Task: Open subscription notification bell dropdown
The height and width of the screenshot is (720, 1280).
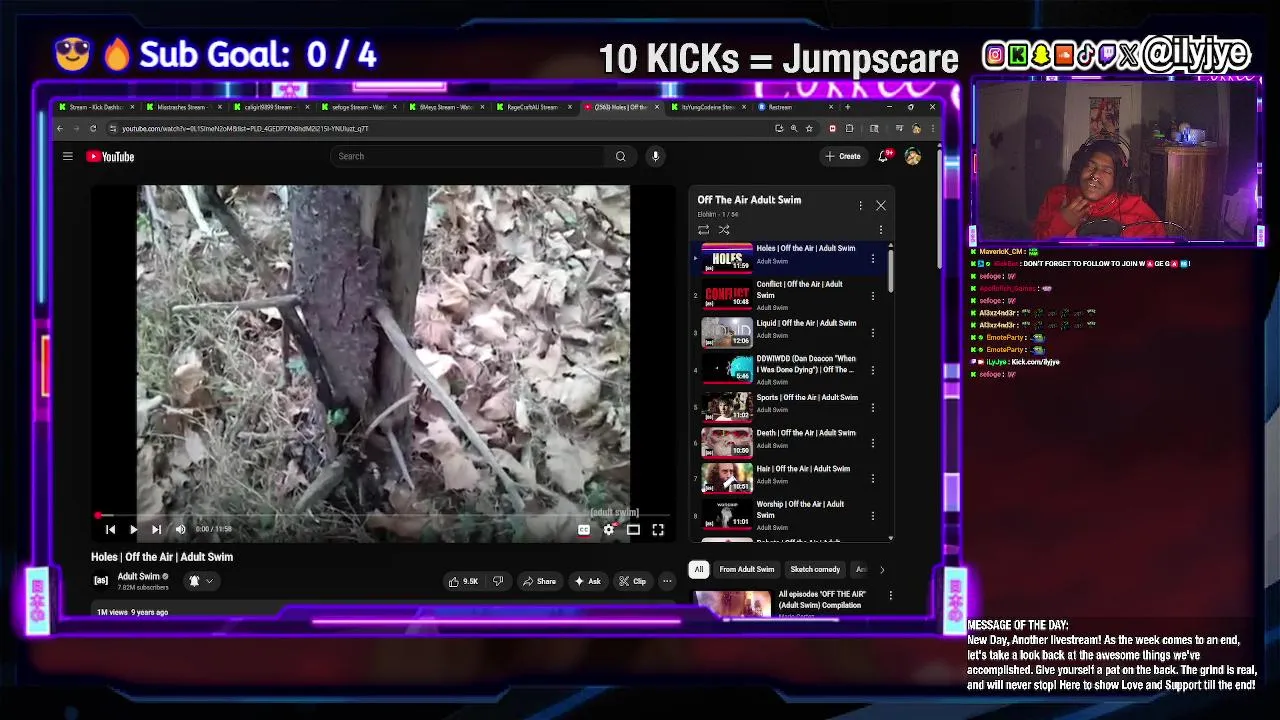Action: pos(201,581)
